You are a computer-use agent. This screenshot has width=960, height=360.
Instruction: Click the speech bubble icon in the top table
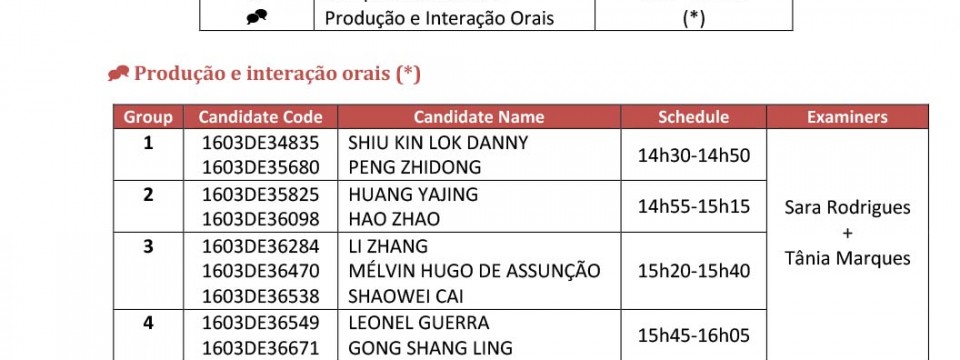point(257,18)
